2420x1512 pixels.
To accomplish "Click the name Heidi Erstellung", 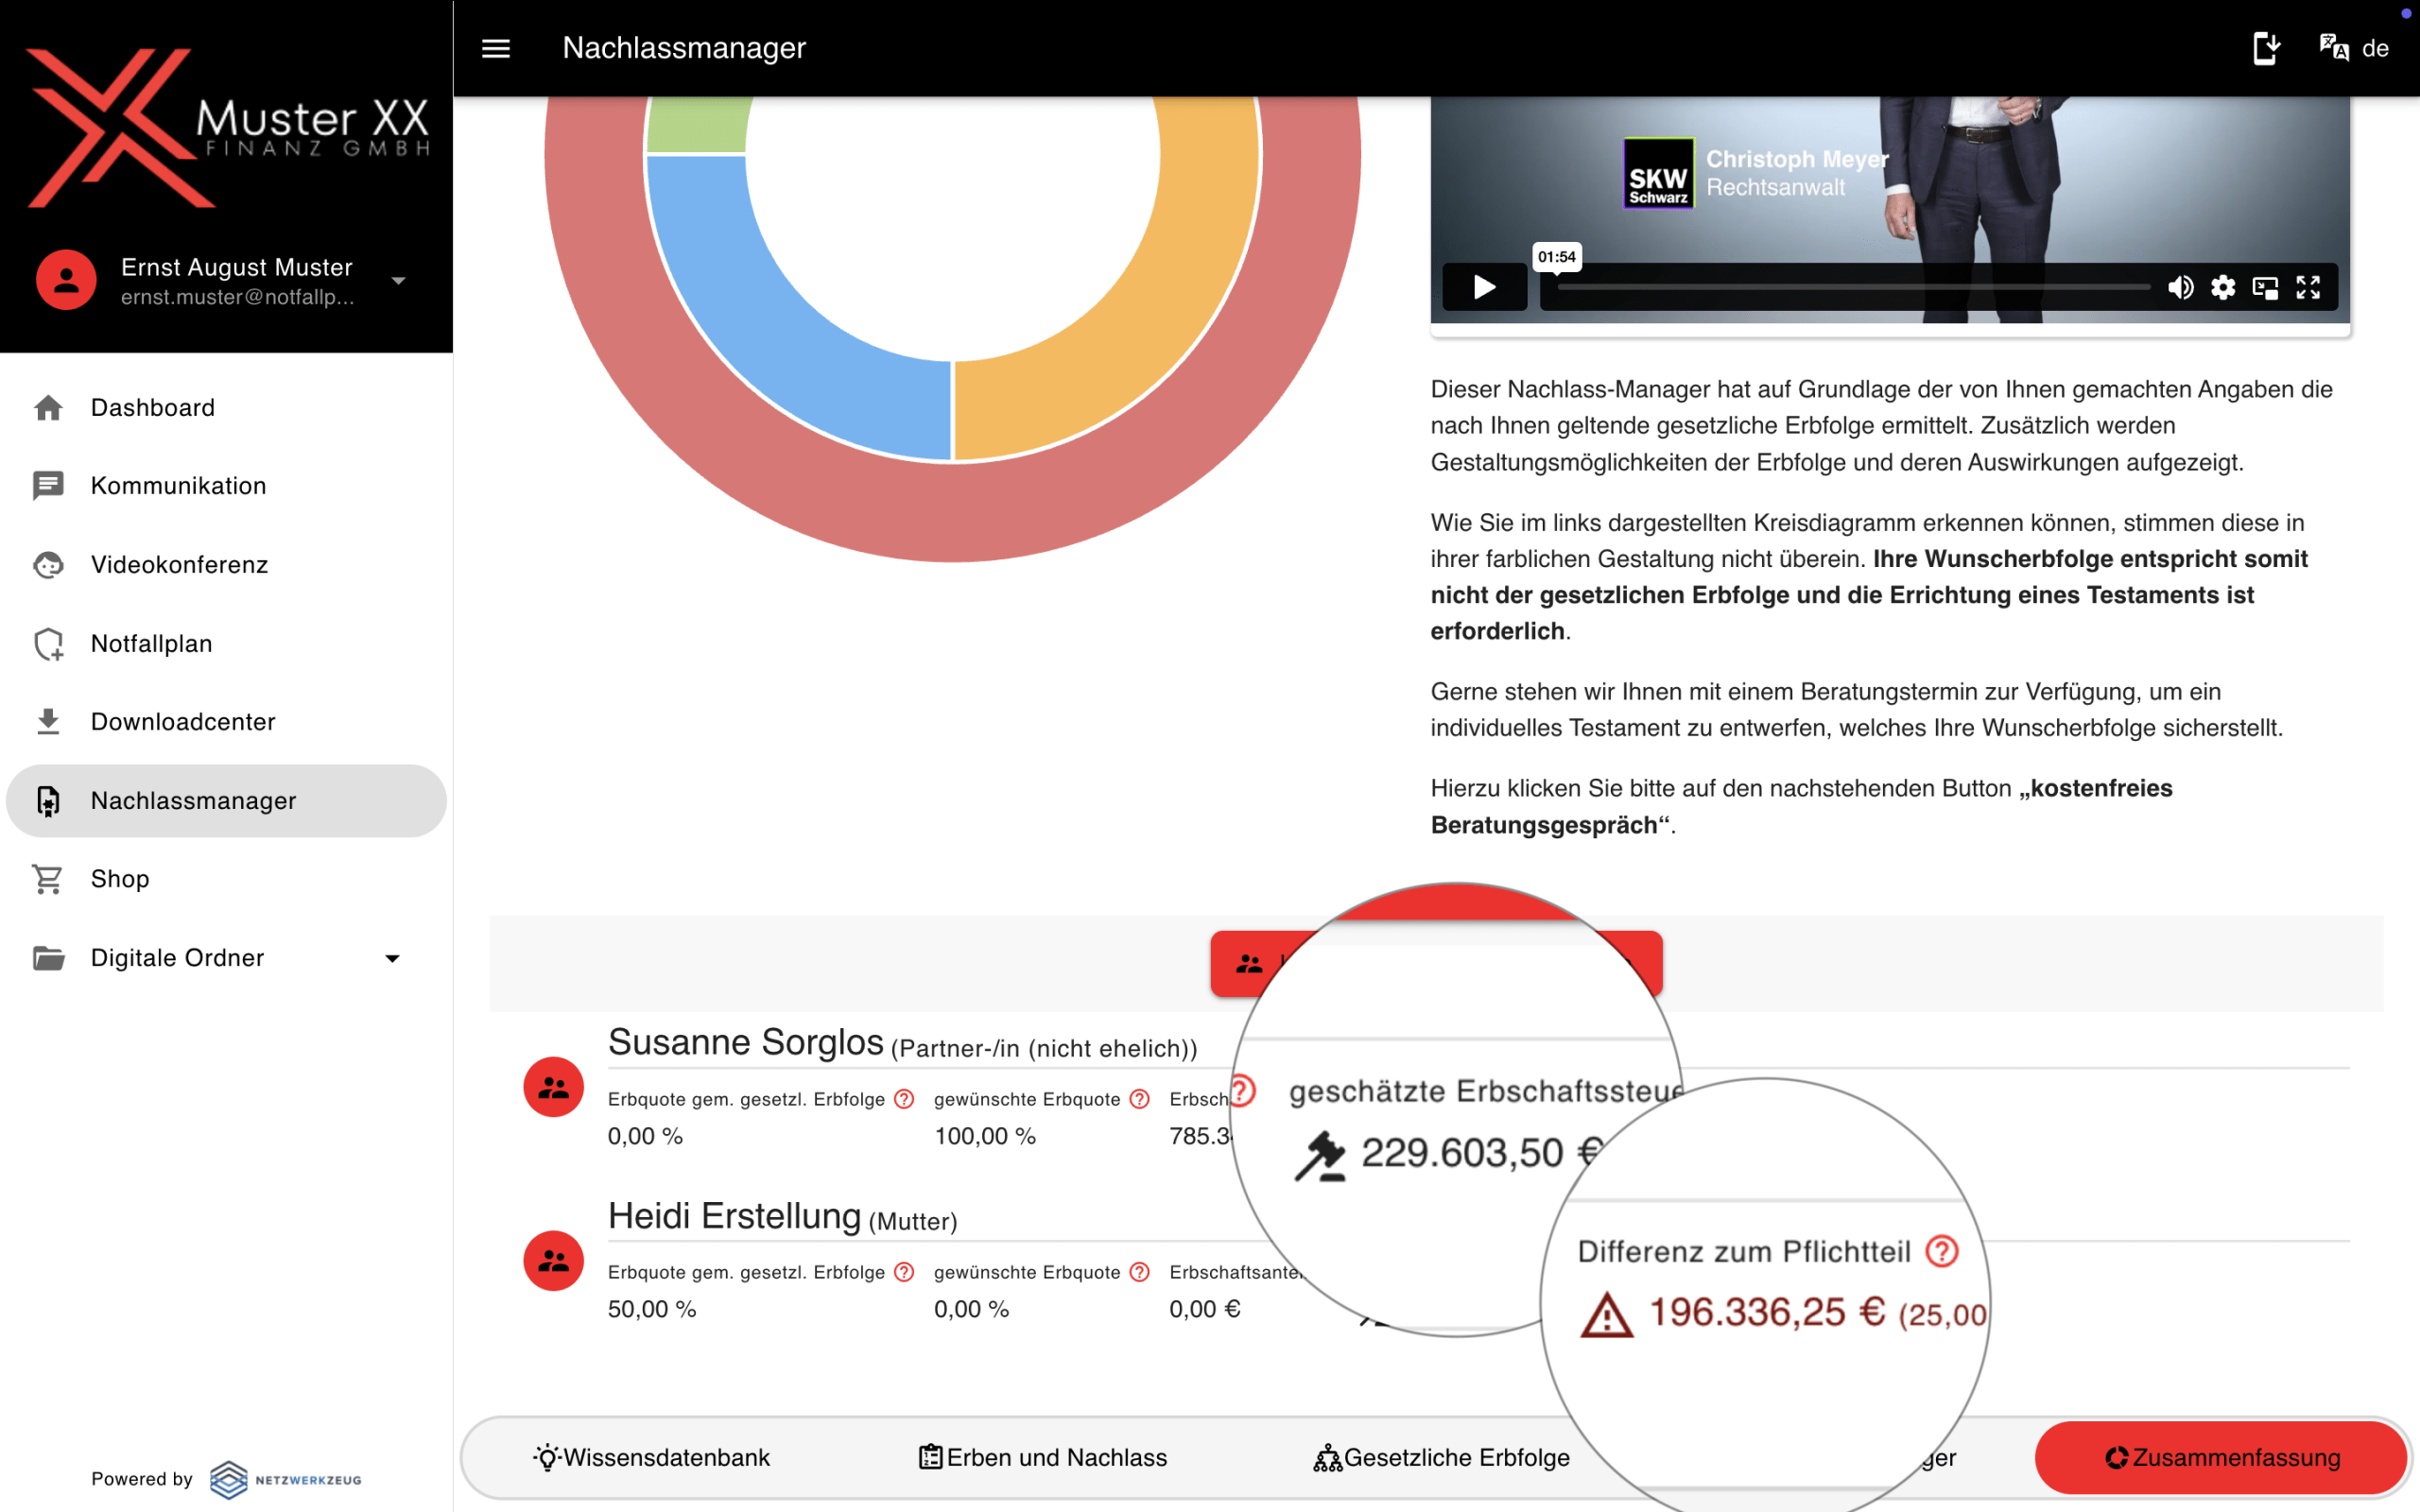I will [x=734, y=1216].
